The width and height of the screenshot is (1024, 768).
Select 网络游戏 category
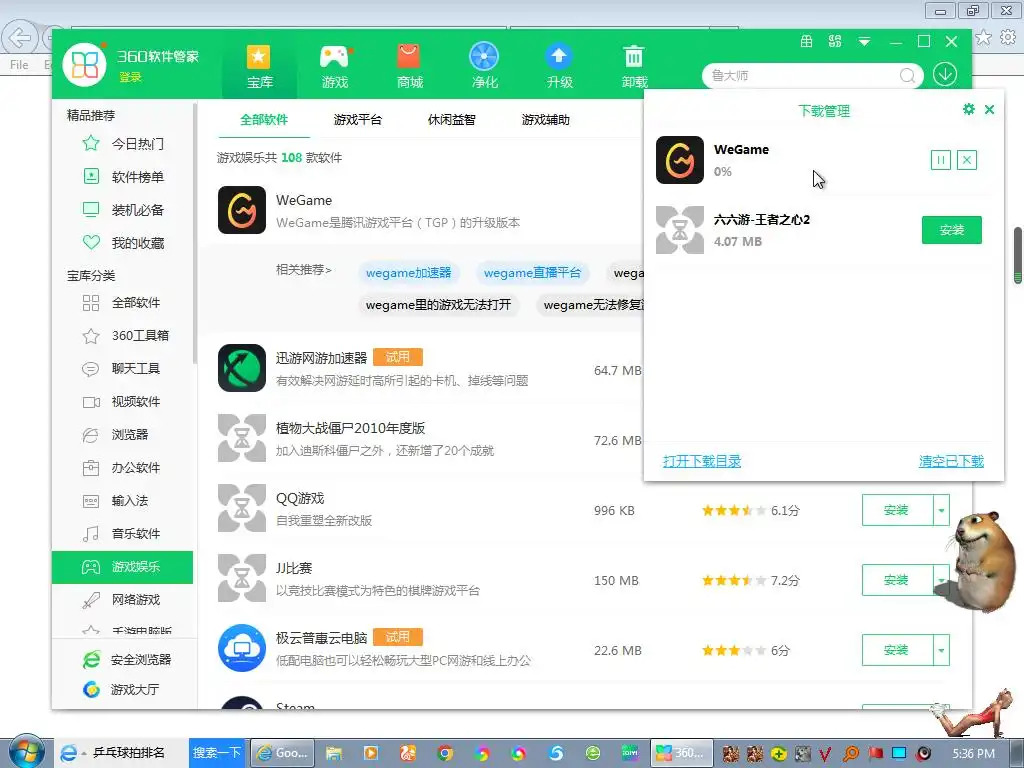pyautogui.click(x=123, y=600)
